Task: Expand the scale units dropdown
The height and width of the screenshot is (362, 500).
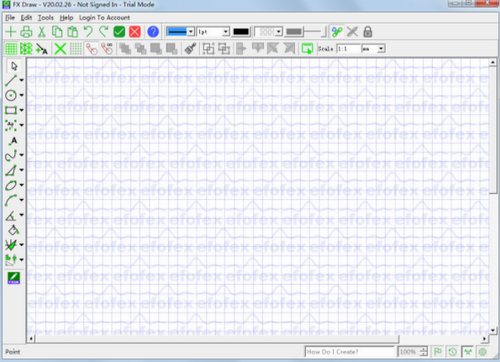Action: [x=374, y=49]
